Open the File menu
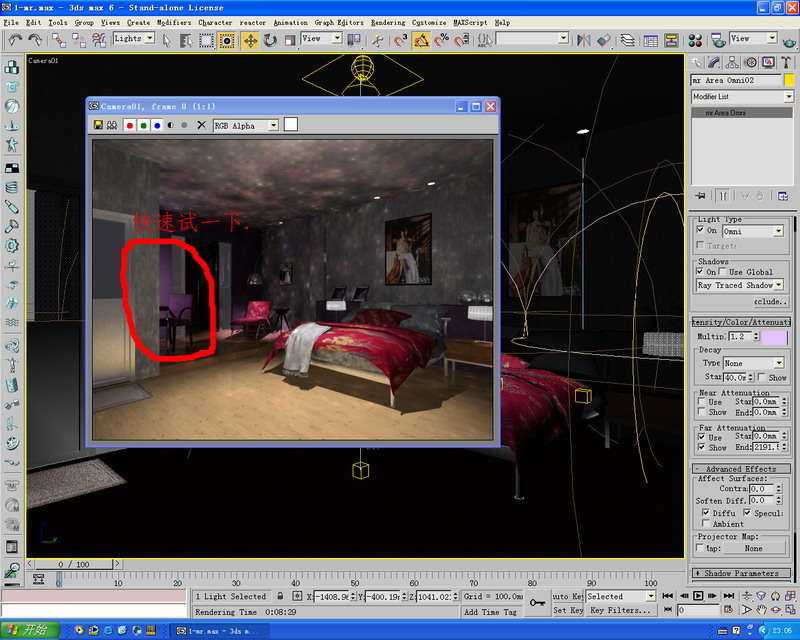Screen dimensions: 800x640 click(x=11, y=22)
